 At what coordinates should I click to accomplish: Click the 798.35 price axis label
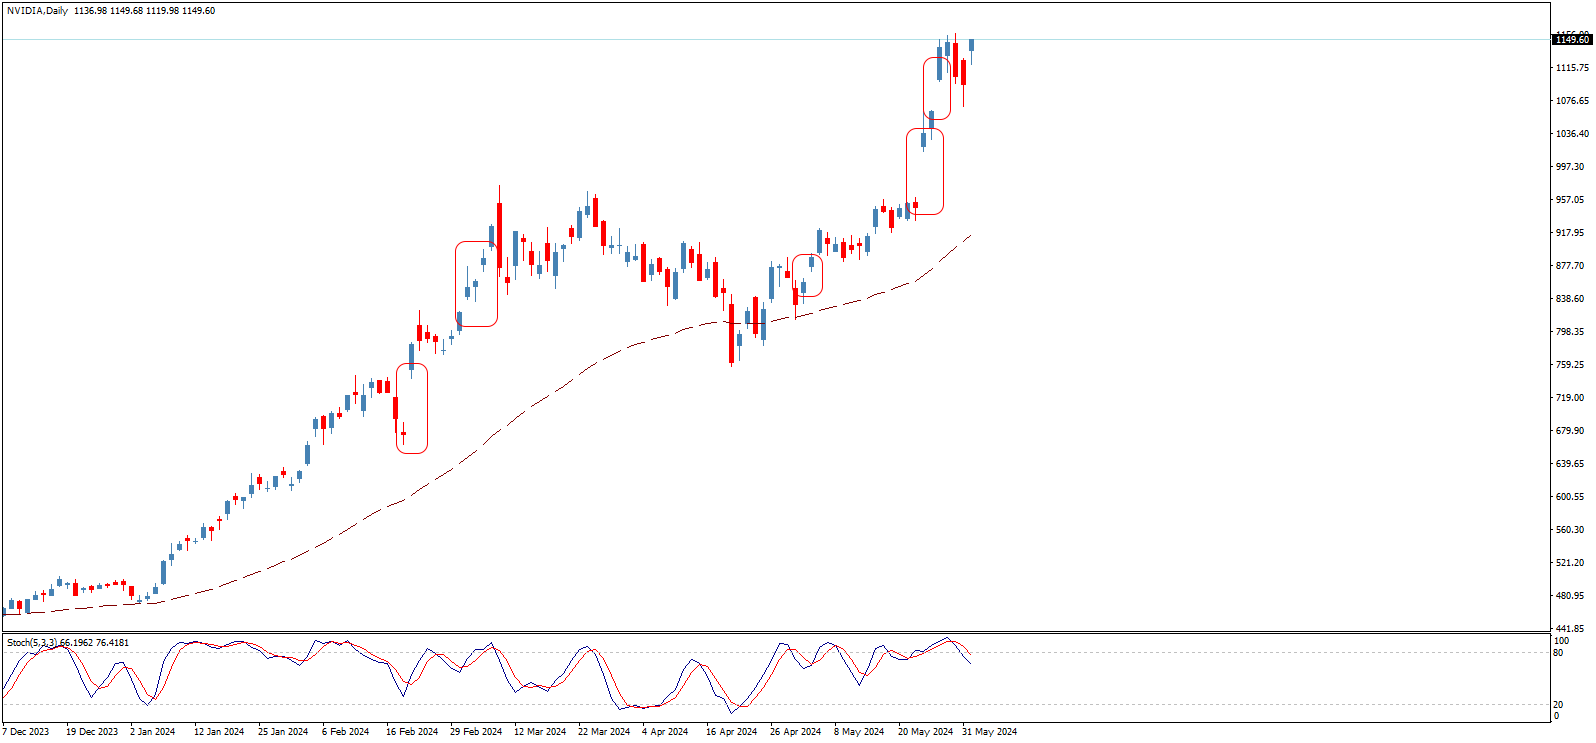pyautogui.click(x=1569, y=332)
